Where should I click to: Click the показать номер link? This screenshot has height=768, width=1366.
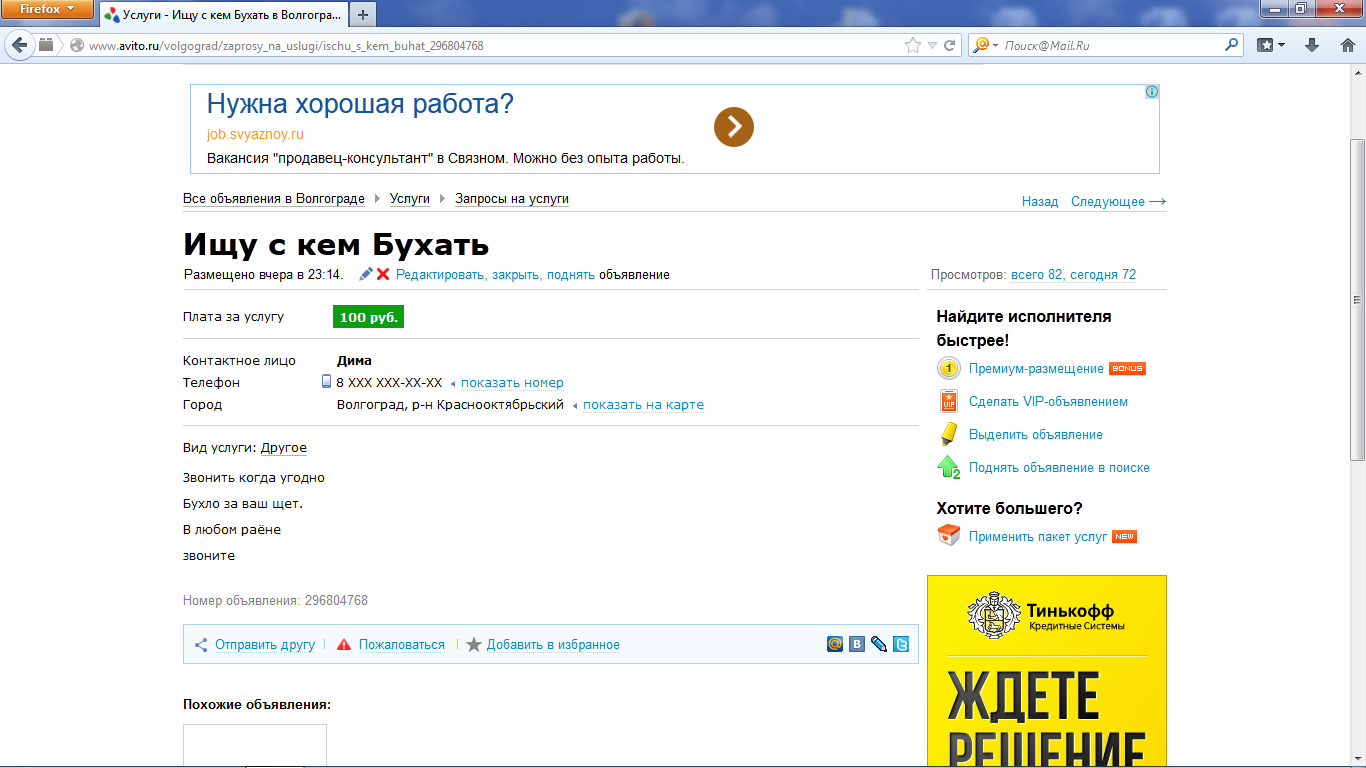(512, 383)
